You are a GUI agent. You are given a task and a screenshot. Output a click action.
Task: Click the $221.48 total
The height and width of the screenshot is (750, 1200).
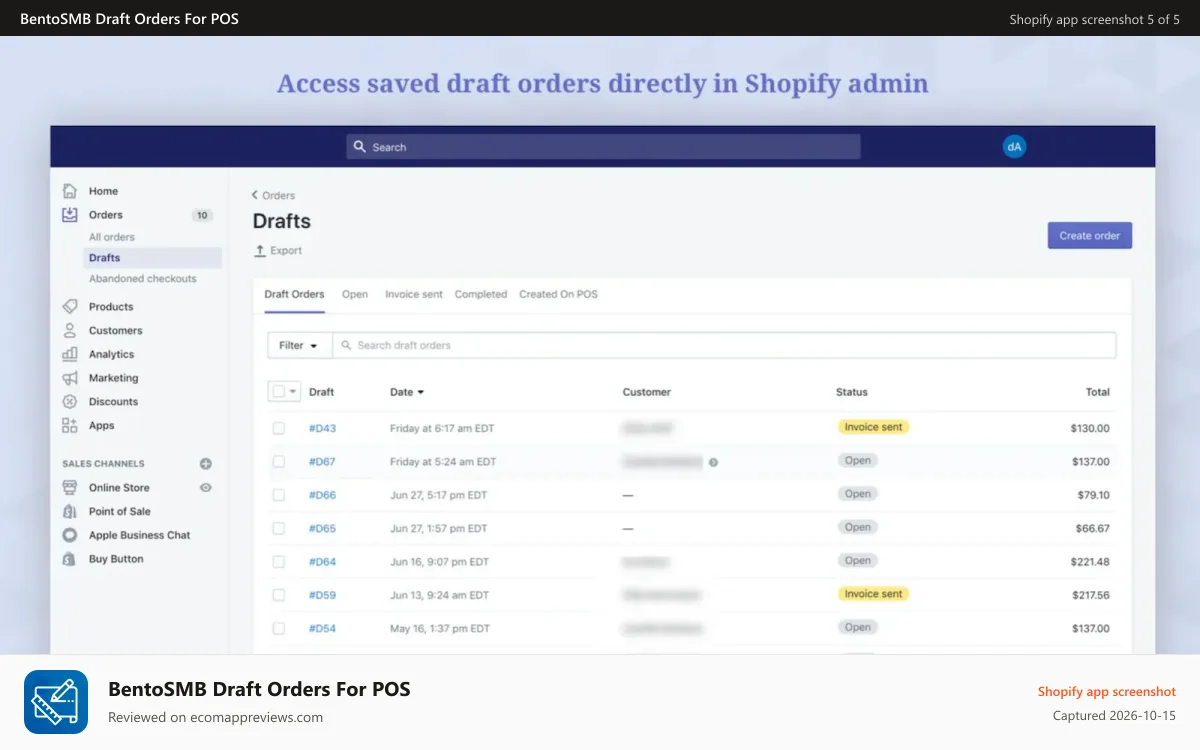[x=1090, y=562]
